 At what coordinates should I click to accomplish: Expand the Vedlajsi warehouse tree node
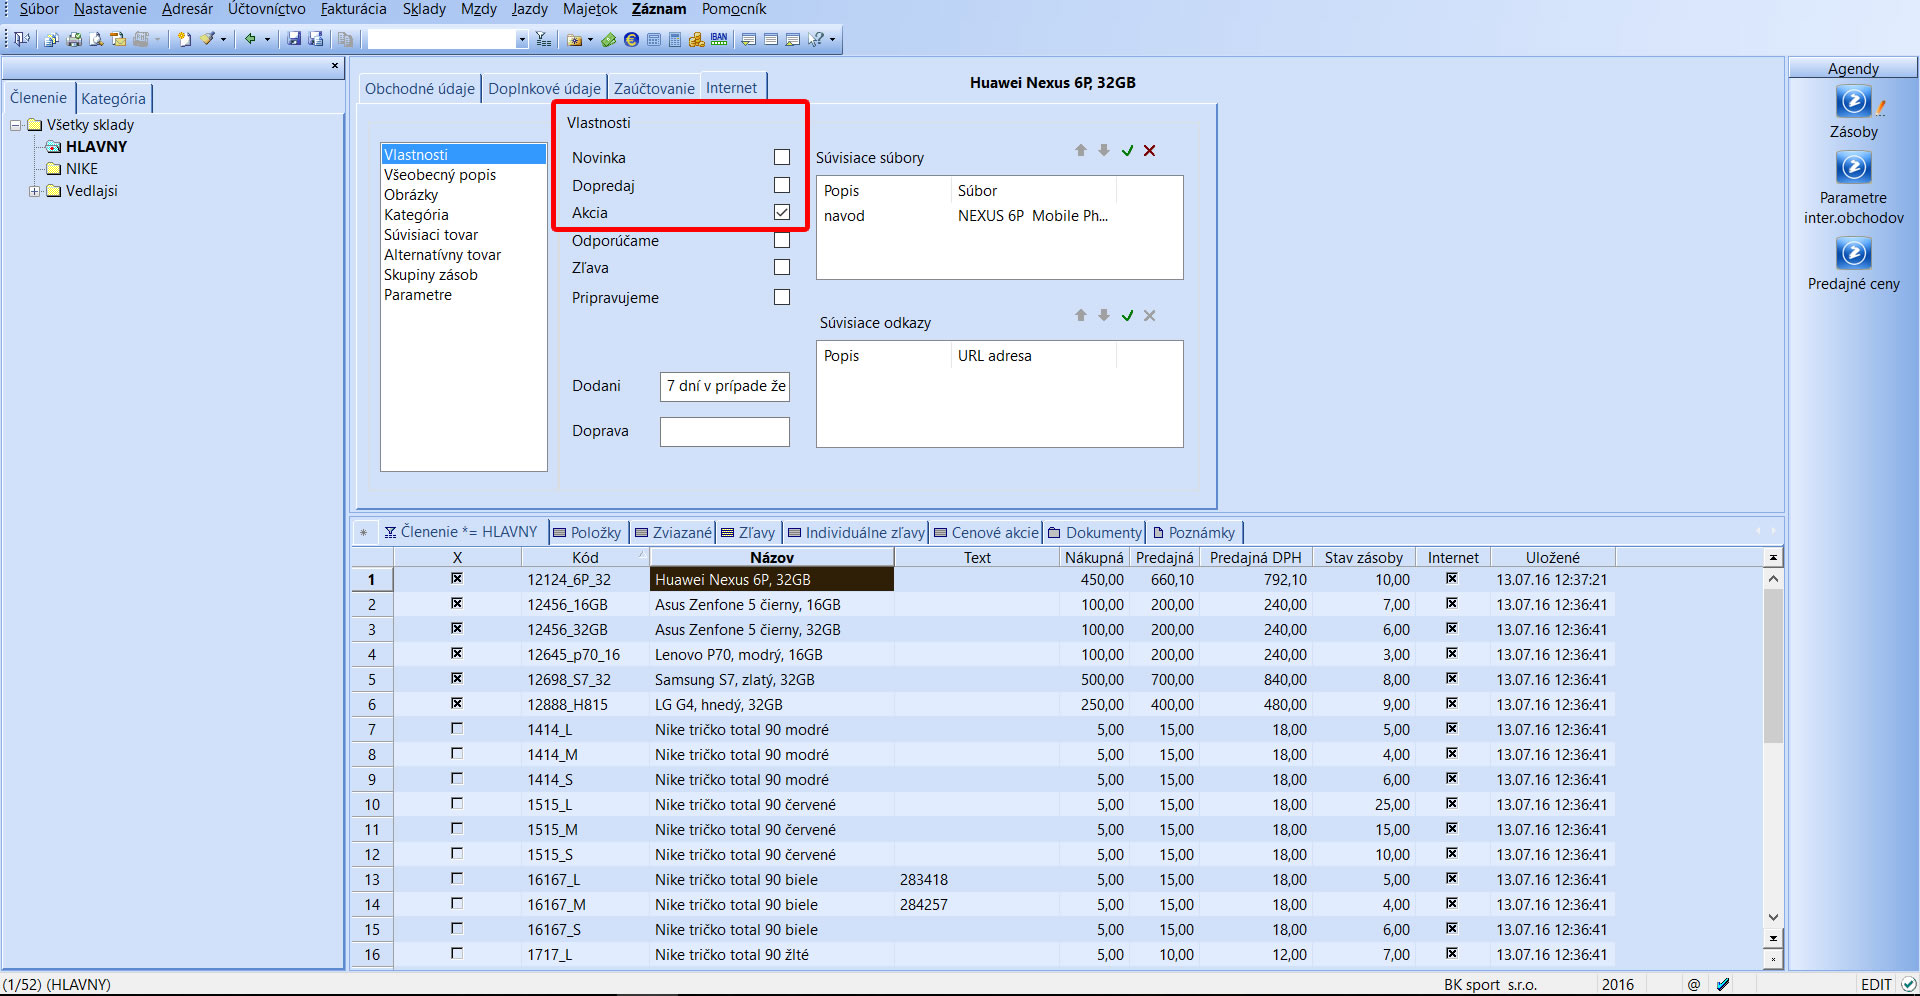click(x=35, y=191)
